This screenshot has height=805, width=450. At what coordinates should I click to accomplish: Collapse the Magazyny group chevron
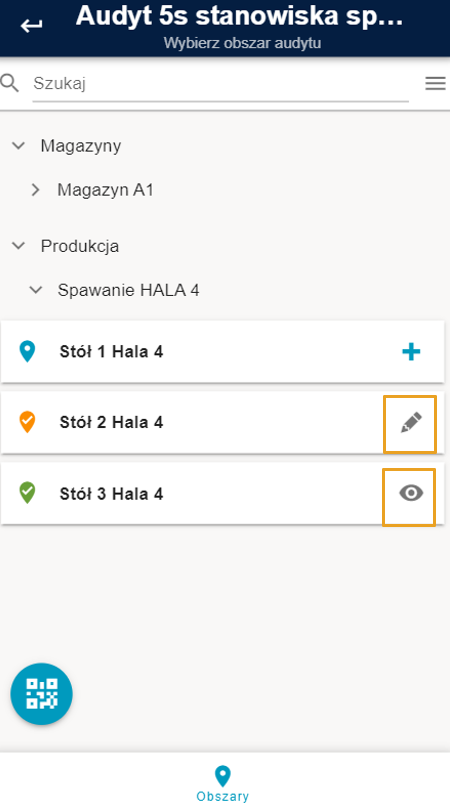(18, 146)
